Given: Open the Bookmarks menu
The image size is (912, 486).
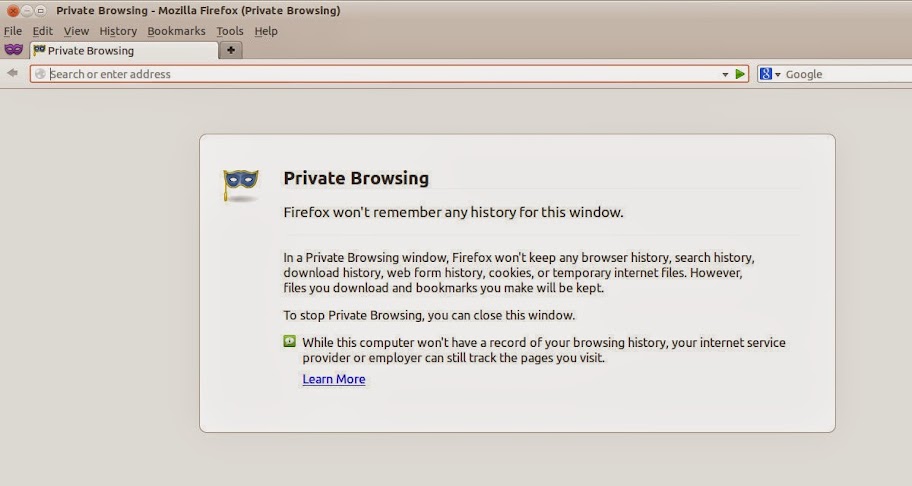Looking at the screenshot, I should click(176, 31).
